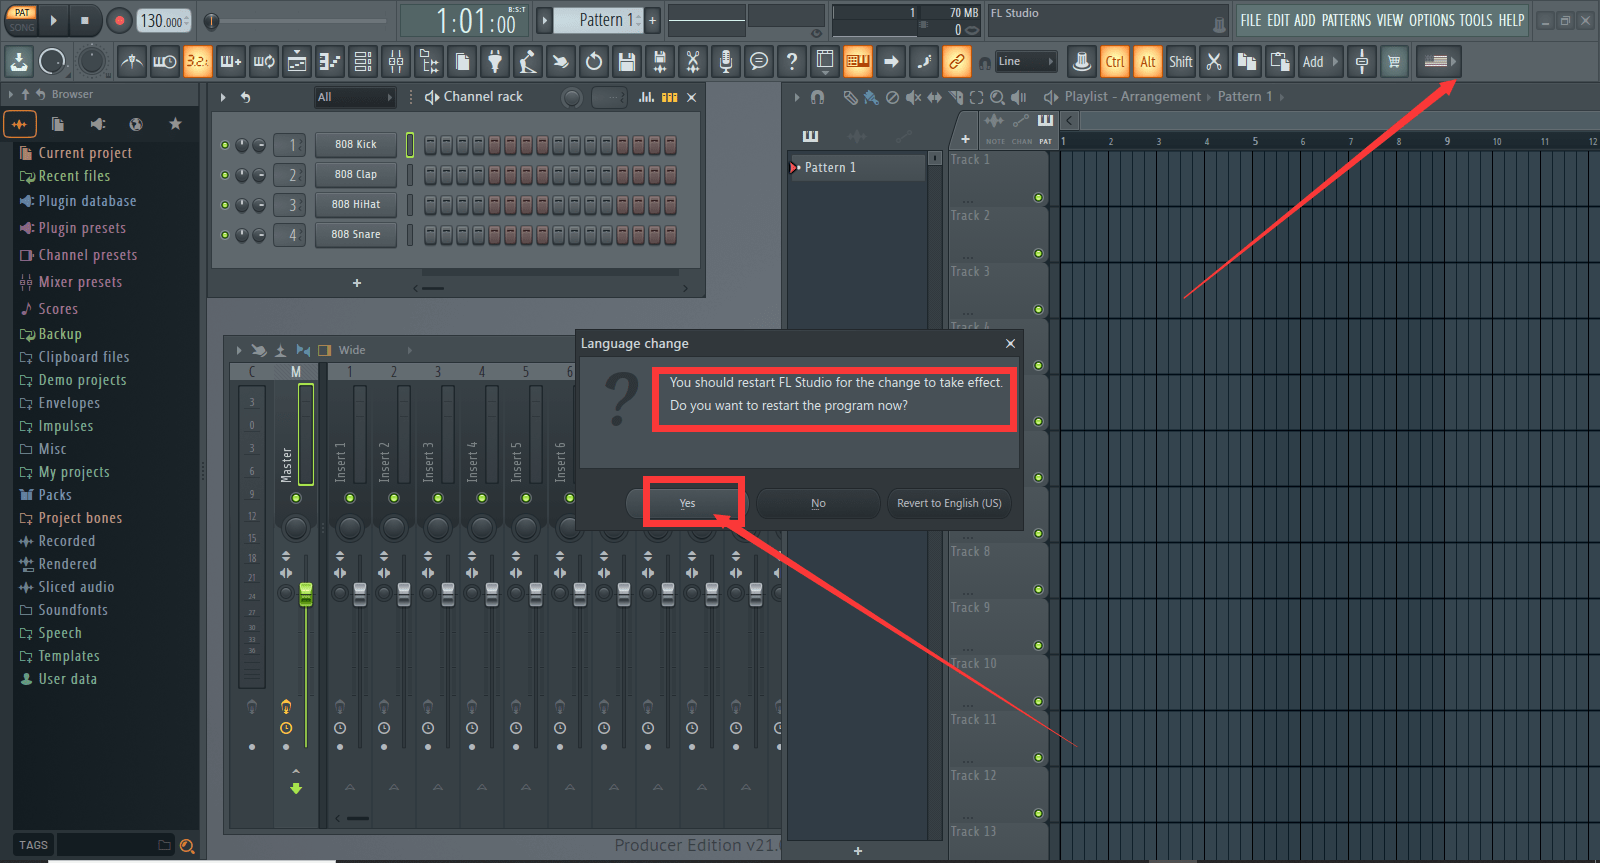
Task: Click the chain link icon in toolbar
Action: click(957, 62)
